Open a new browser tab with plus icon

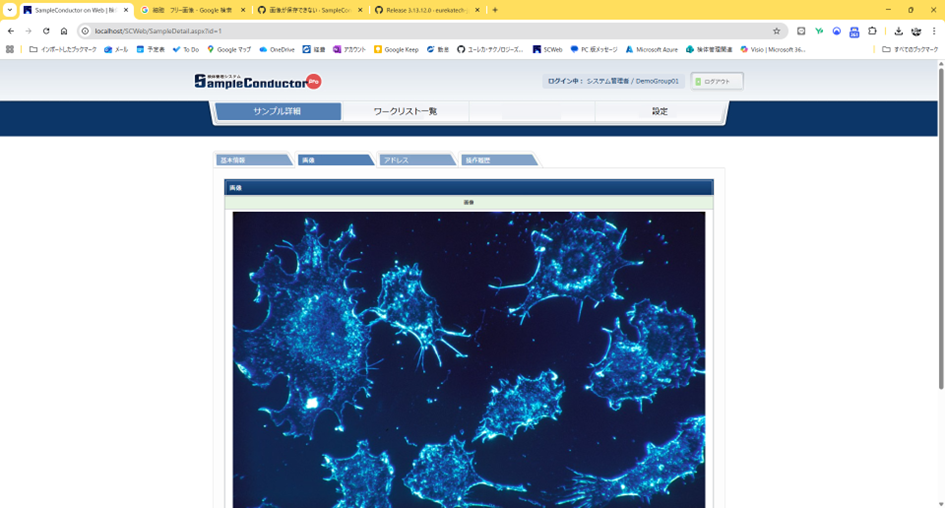point(495,10)
